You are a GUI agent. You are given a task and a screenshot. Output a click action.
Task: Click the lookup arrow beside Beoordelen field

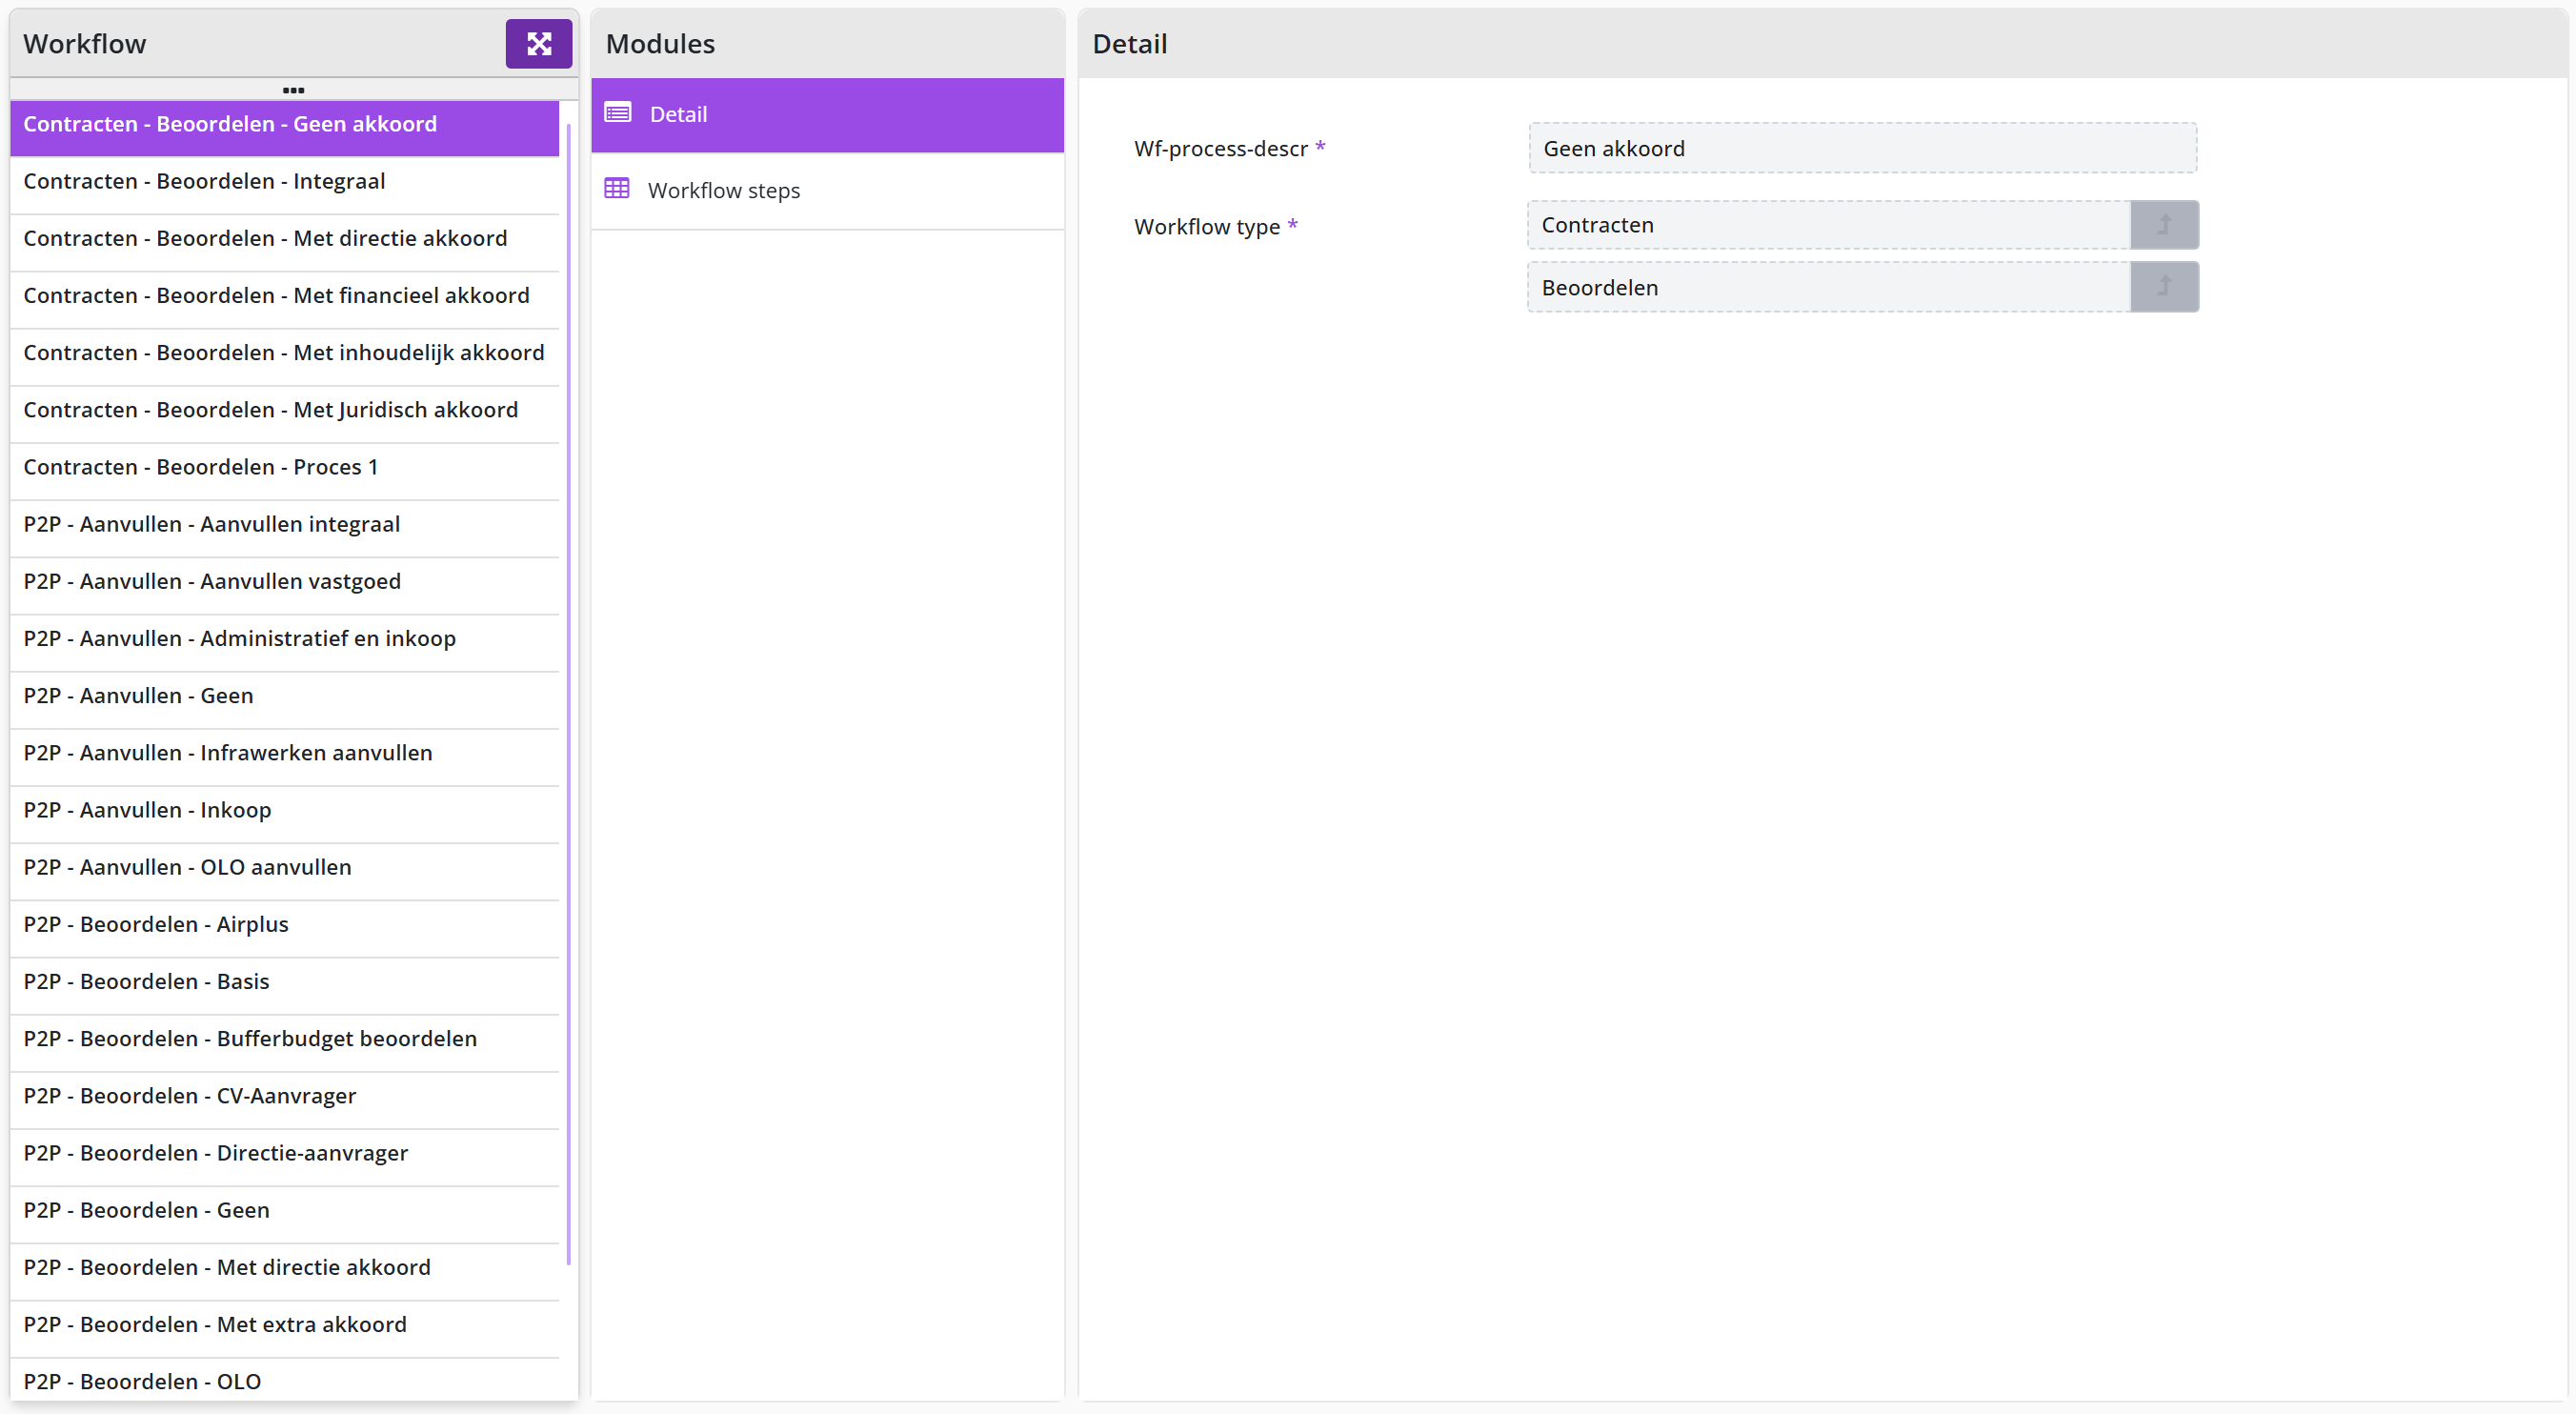2164,287
